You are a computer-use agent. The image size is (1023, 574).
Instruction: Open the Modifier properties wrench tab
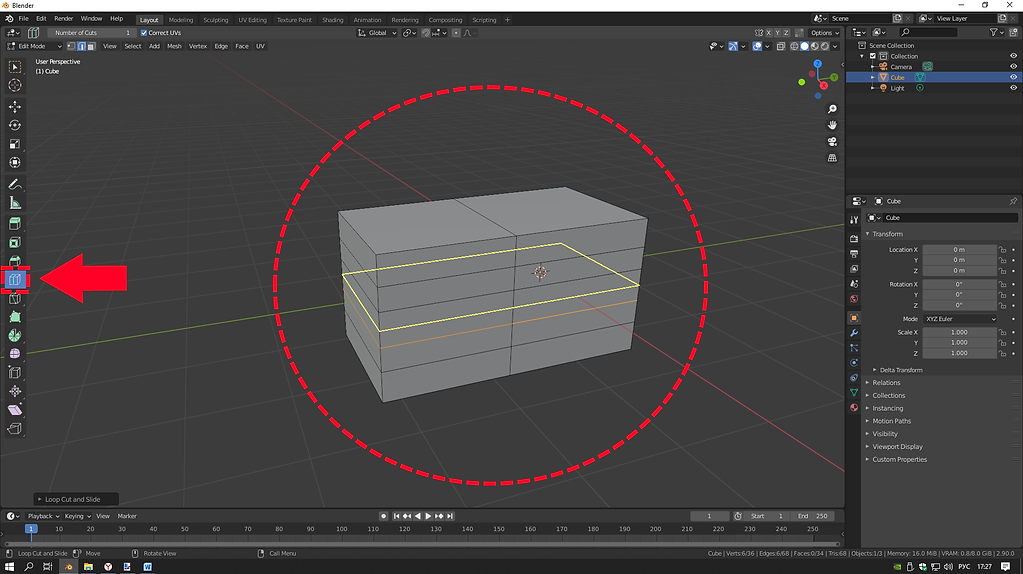click(x=853, y=333)
